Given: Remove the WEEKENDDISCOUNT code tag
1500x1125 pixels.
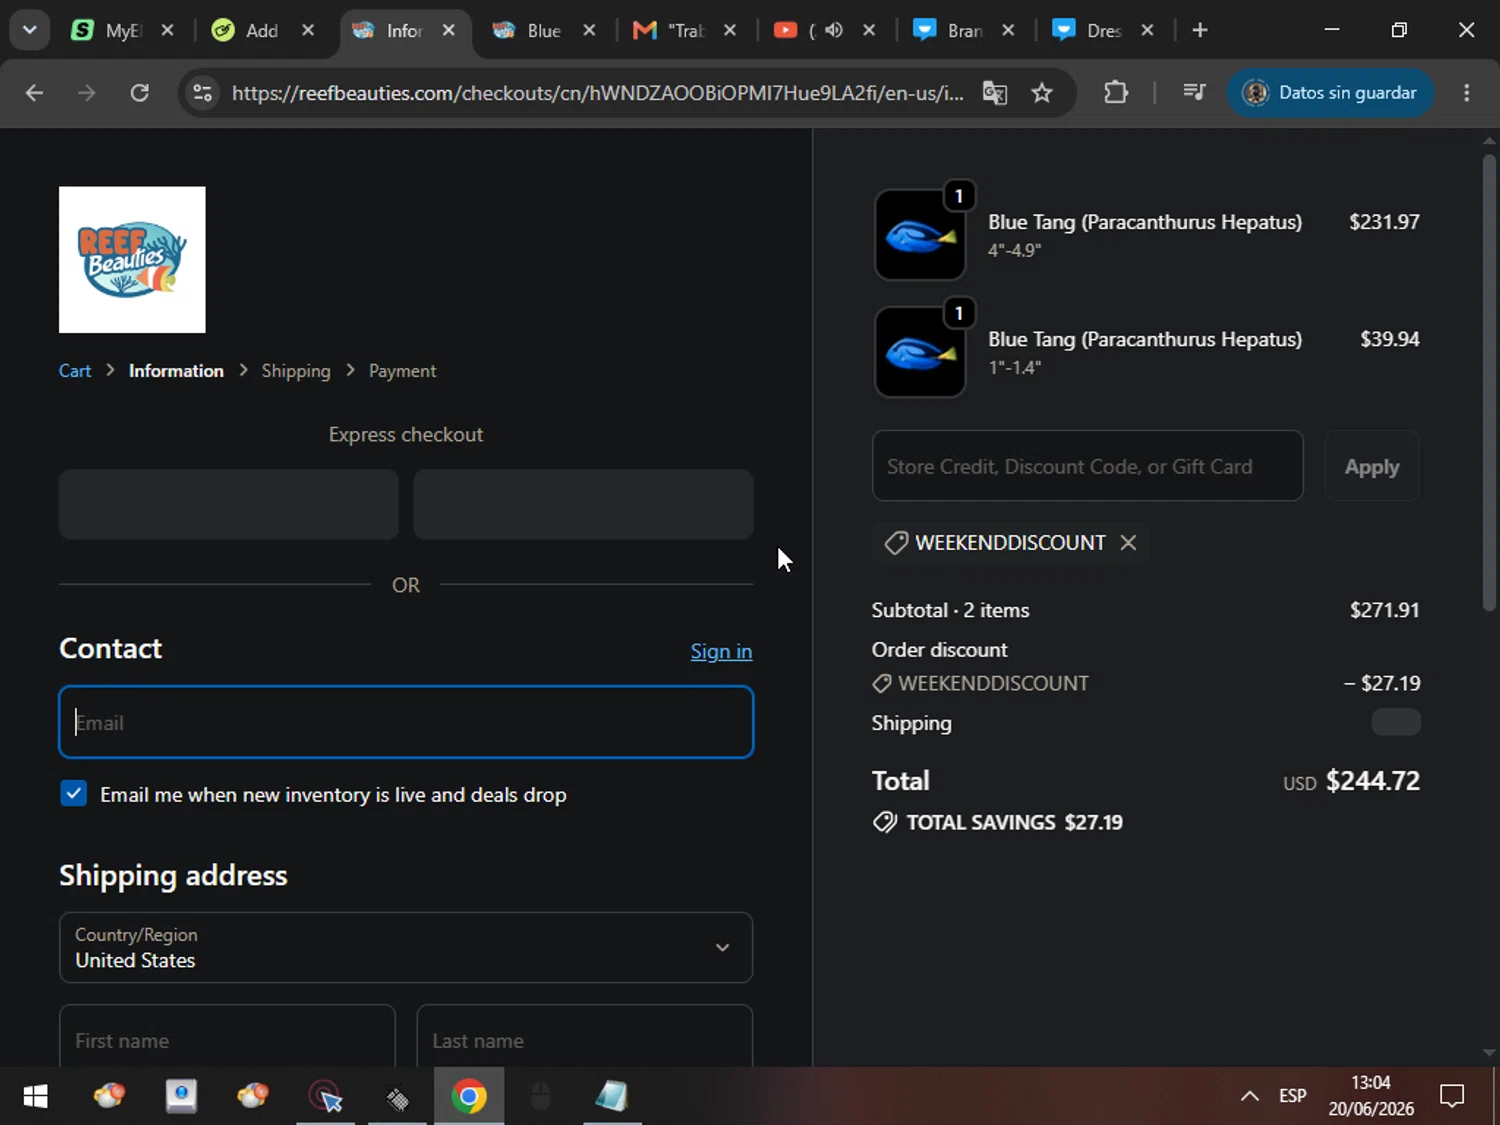Looking at the screenshot, I should [x=1128, y=542].
